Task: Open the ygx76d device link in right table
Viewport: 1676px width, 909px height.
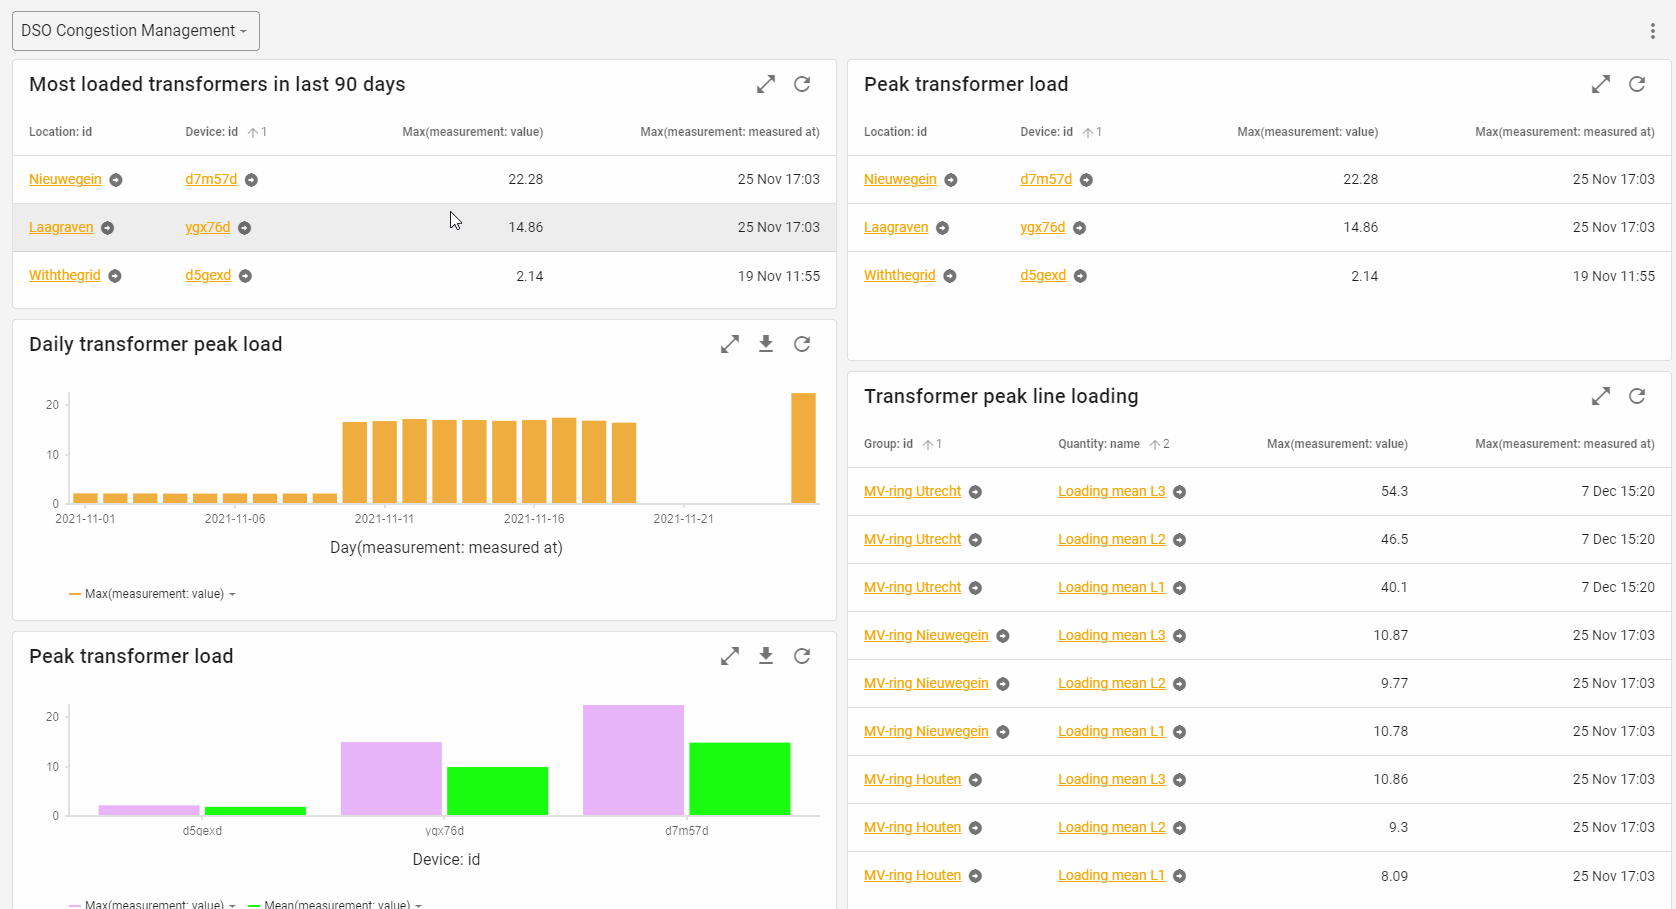Action: click(x=1042, y=228)
